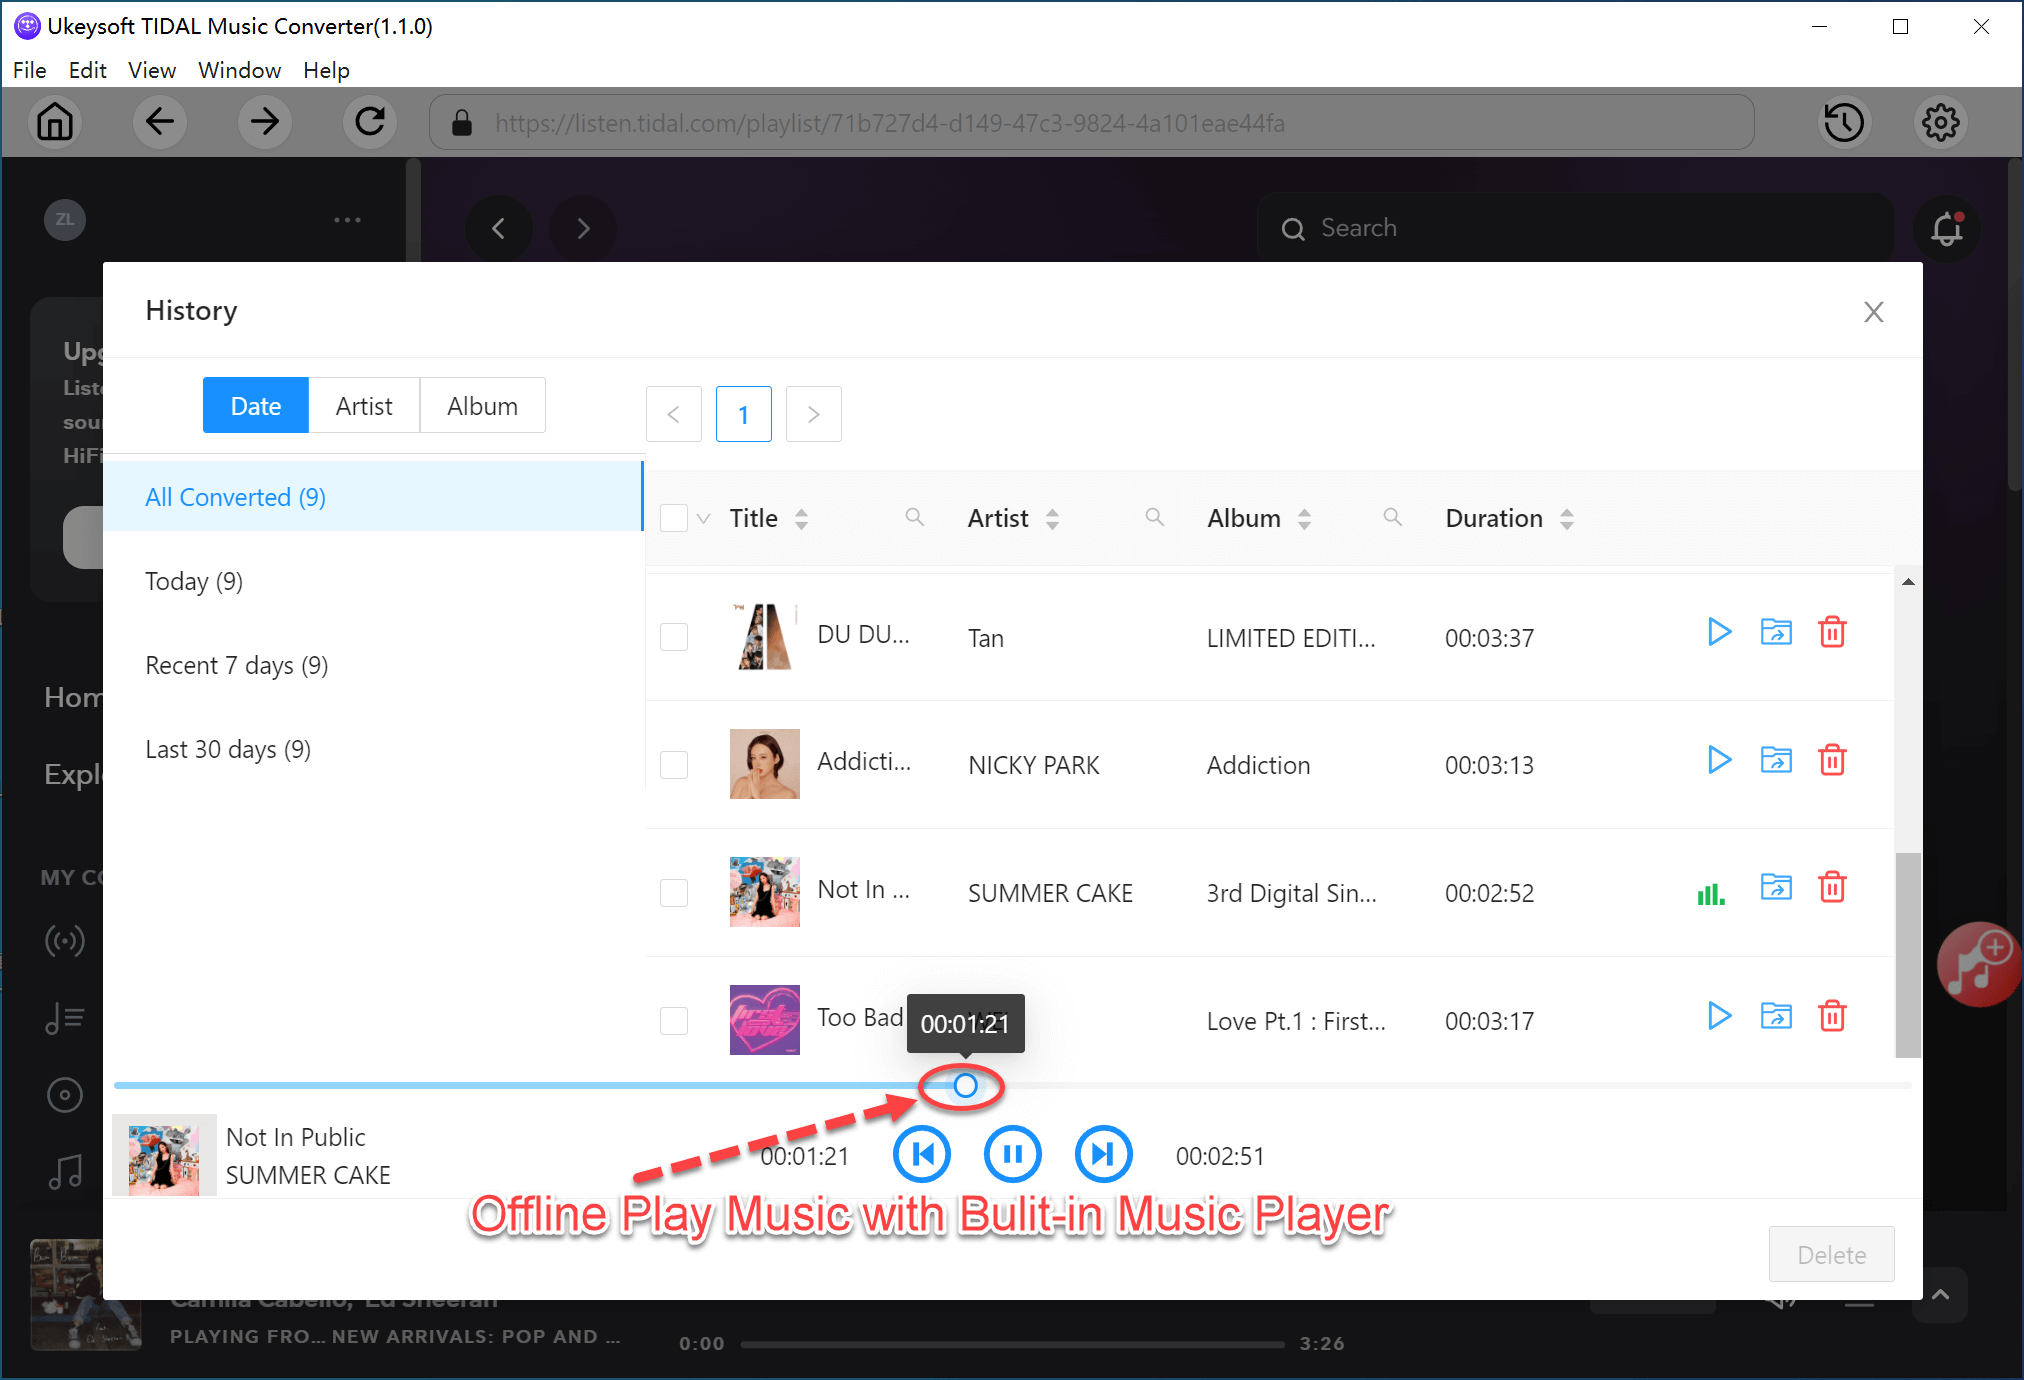Click the green bar chart icon for Not In...
The width and height of the screenshot is (2024, 1380).
click(x=1709, y=892)
